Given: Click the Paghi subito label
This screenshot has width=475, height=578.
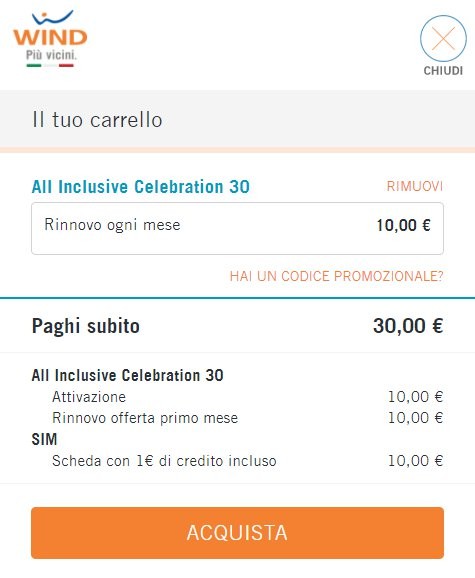Looking at the screenshot, I should pyautogui.click(x=85, y=326).
